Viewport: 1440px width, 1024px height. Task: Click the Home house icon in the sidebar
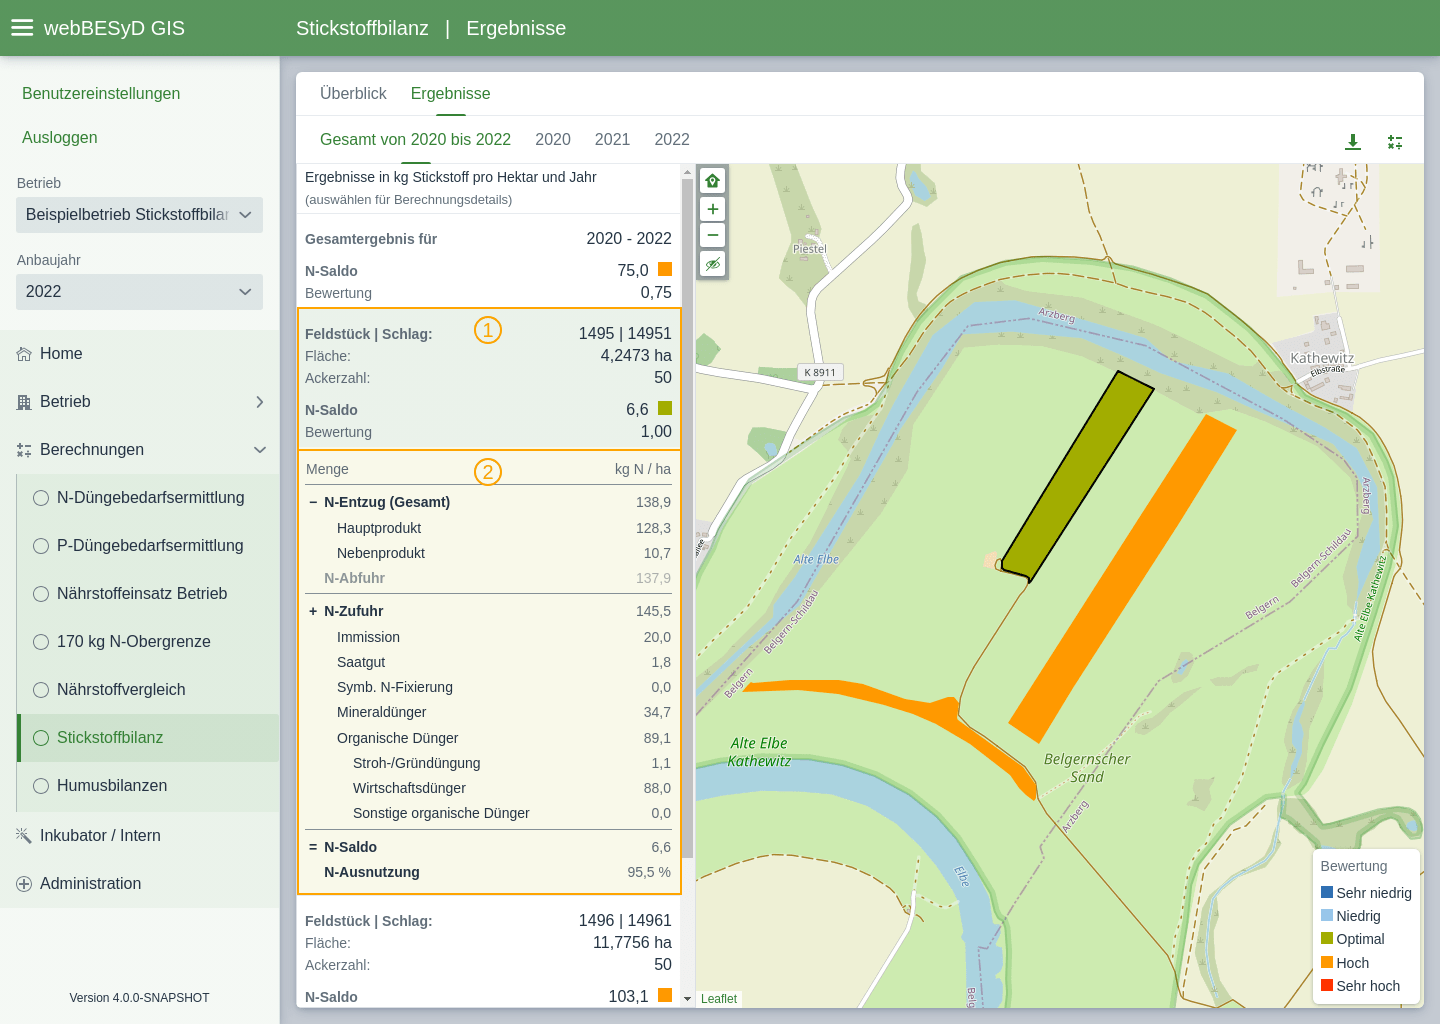click(x=24, y=354)
